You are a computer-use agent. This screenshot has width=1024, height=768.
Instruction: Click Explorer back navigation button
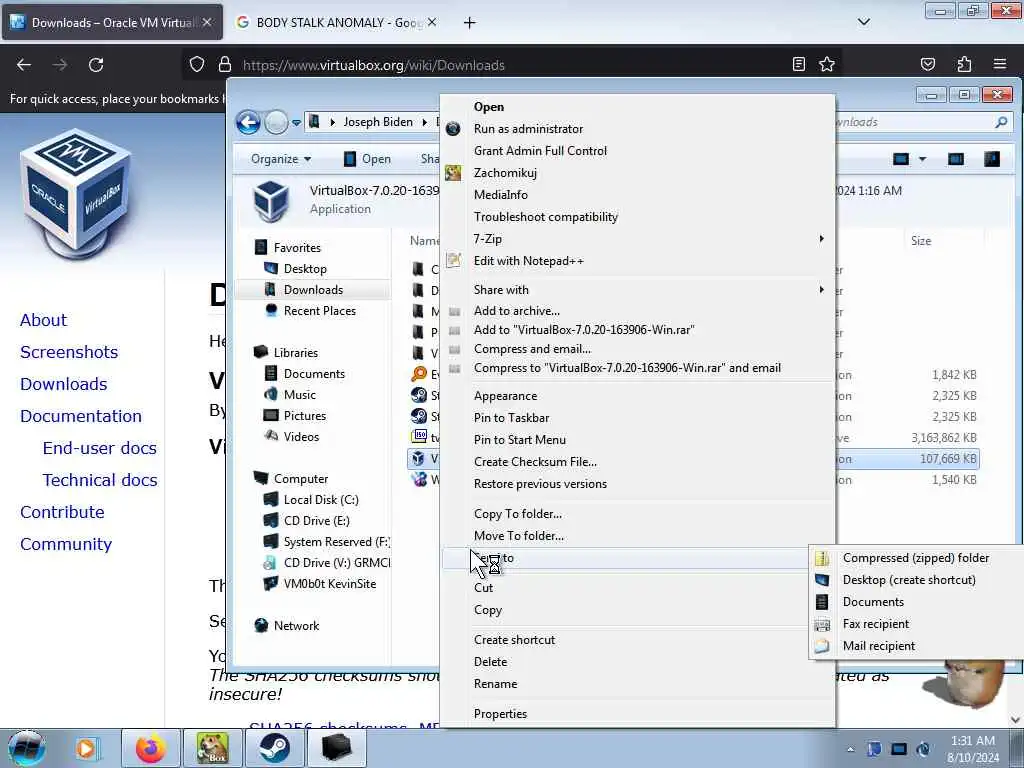coord(248,122)
